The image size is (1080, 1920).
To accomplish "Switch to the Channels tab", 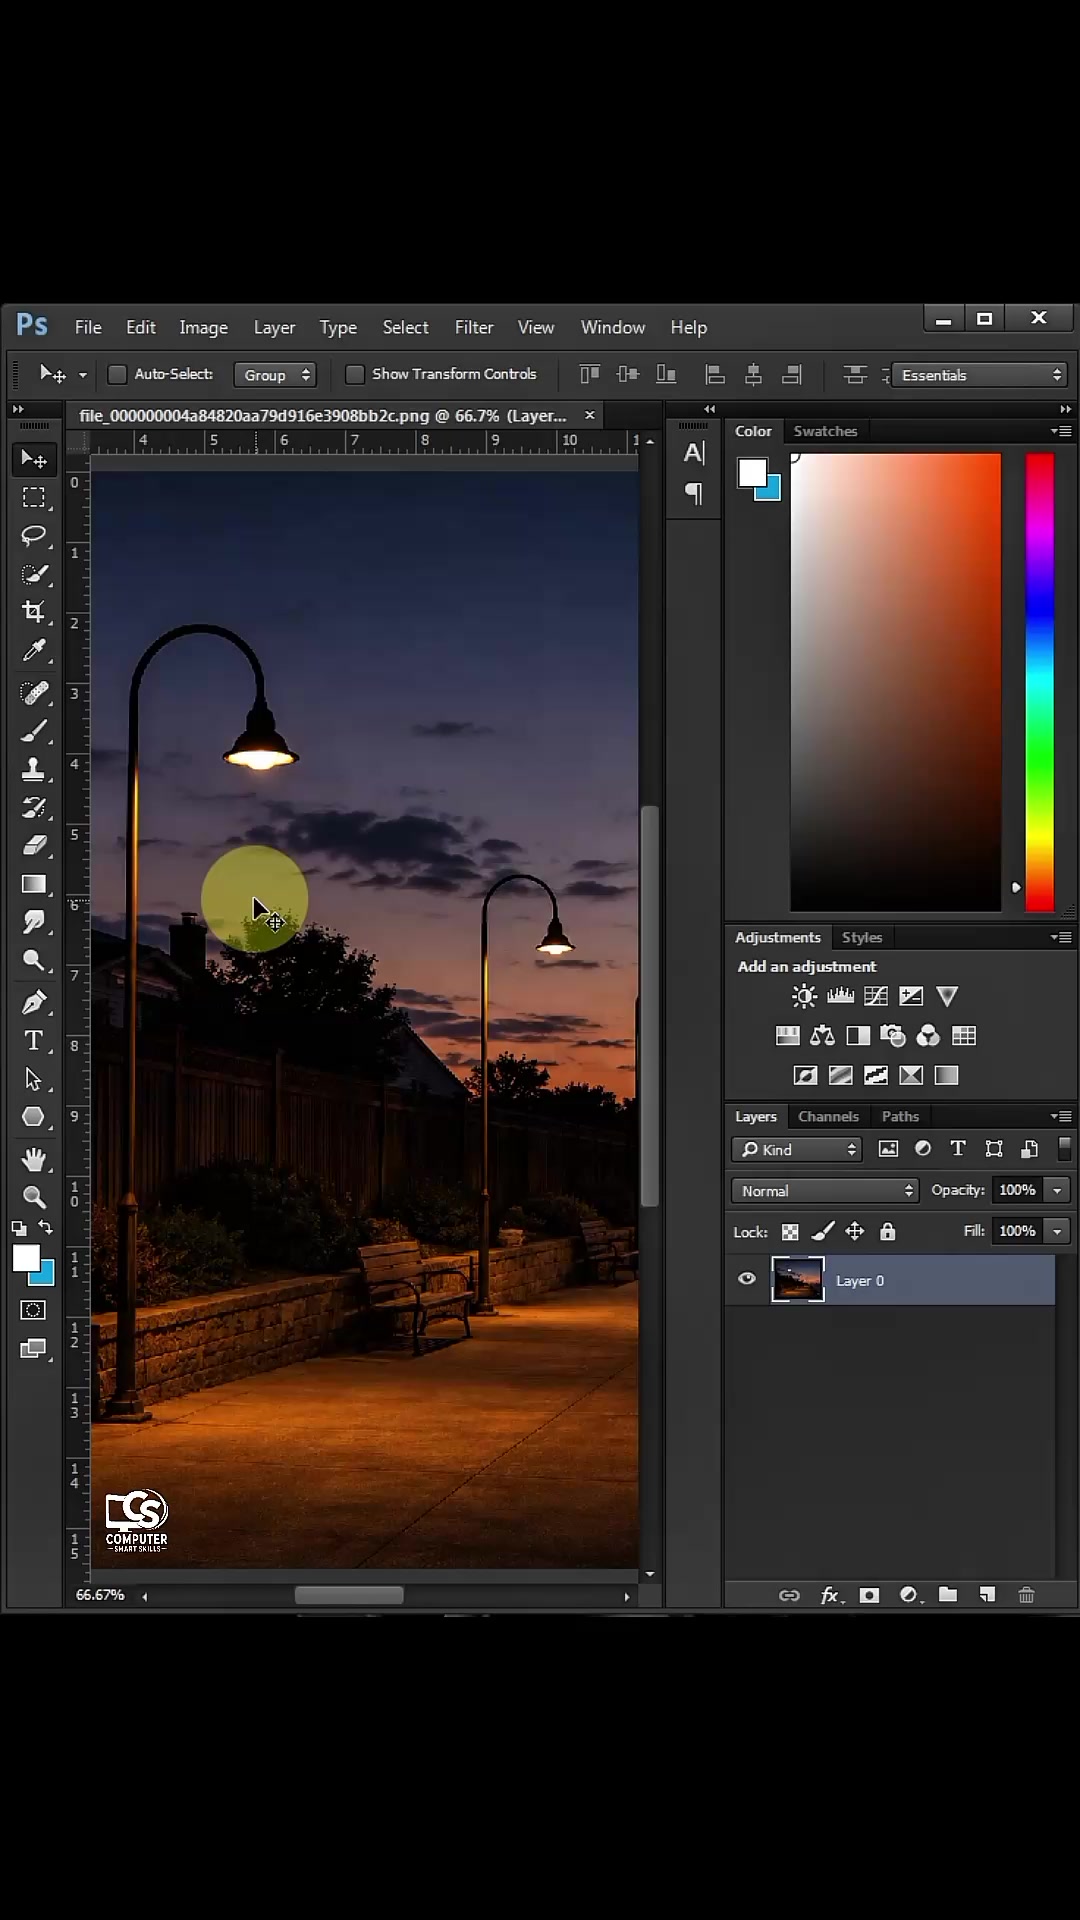I will [828, 1116].
